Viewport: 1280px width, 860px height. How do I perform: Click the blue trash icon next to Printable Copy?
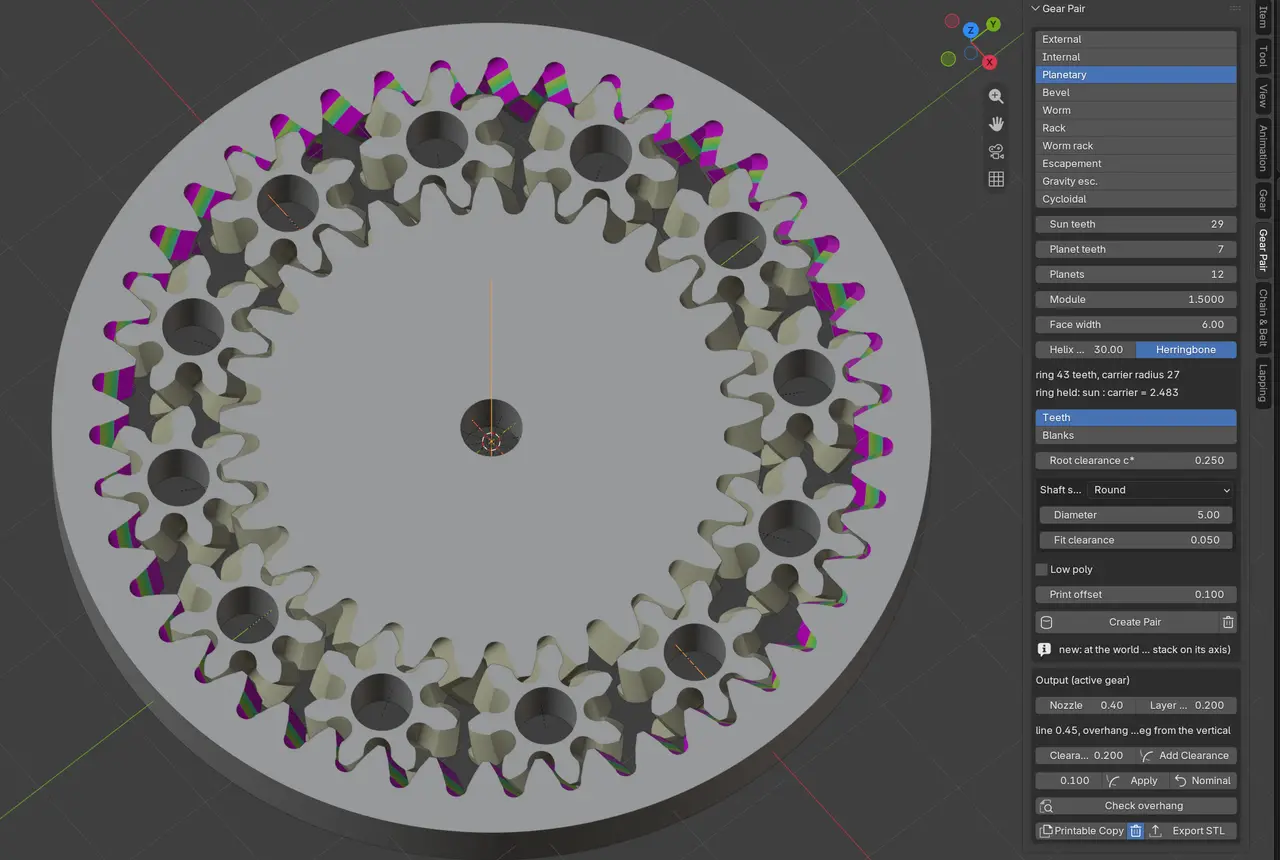1136,831
